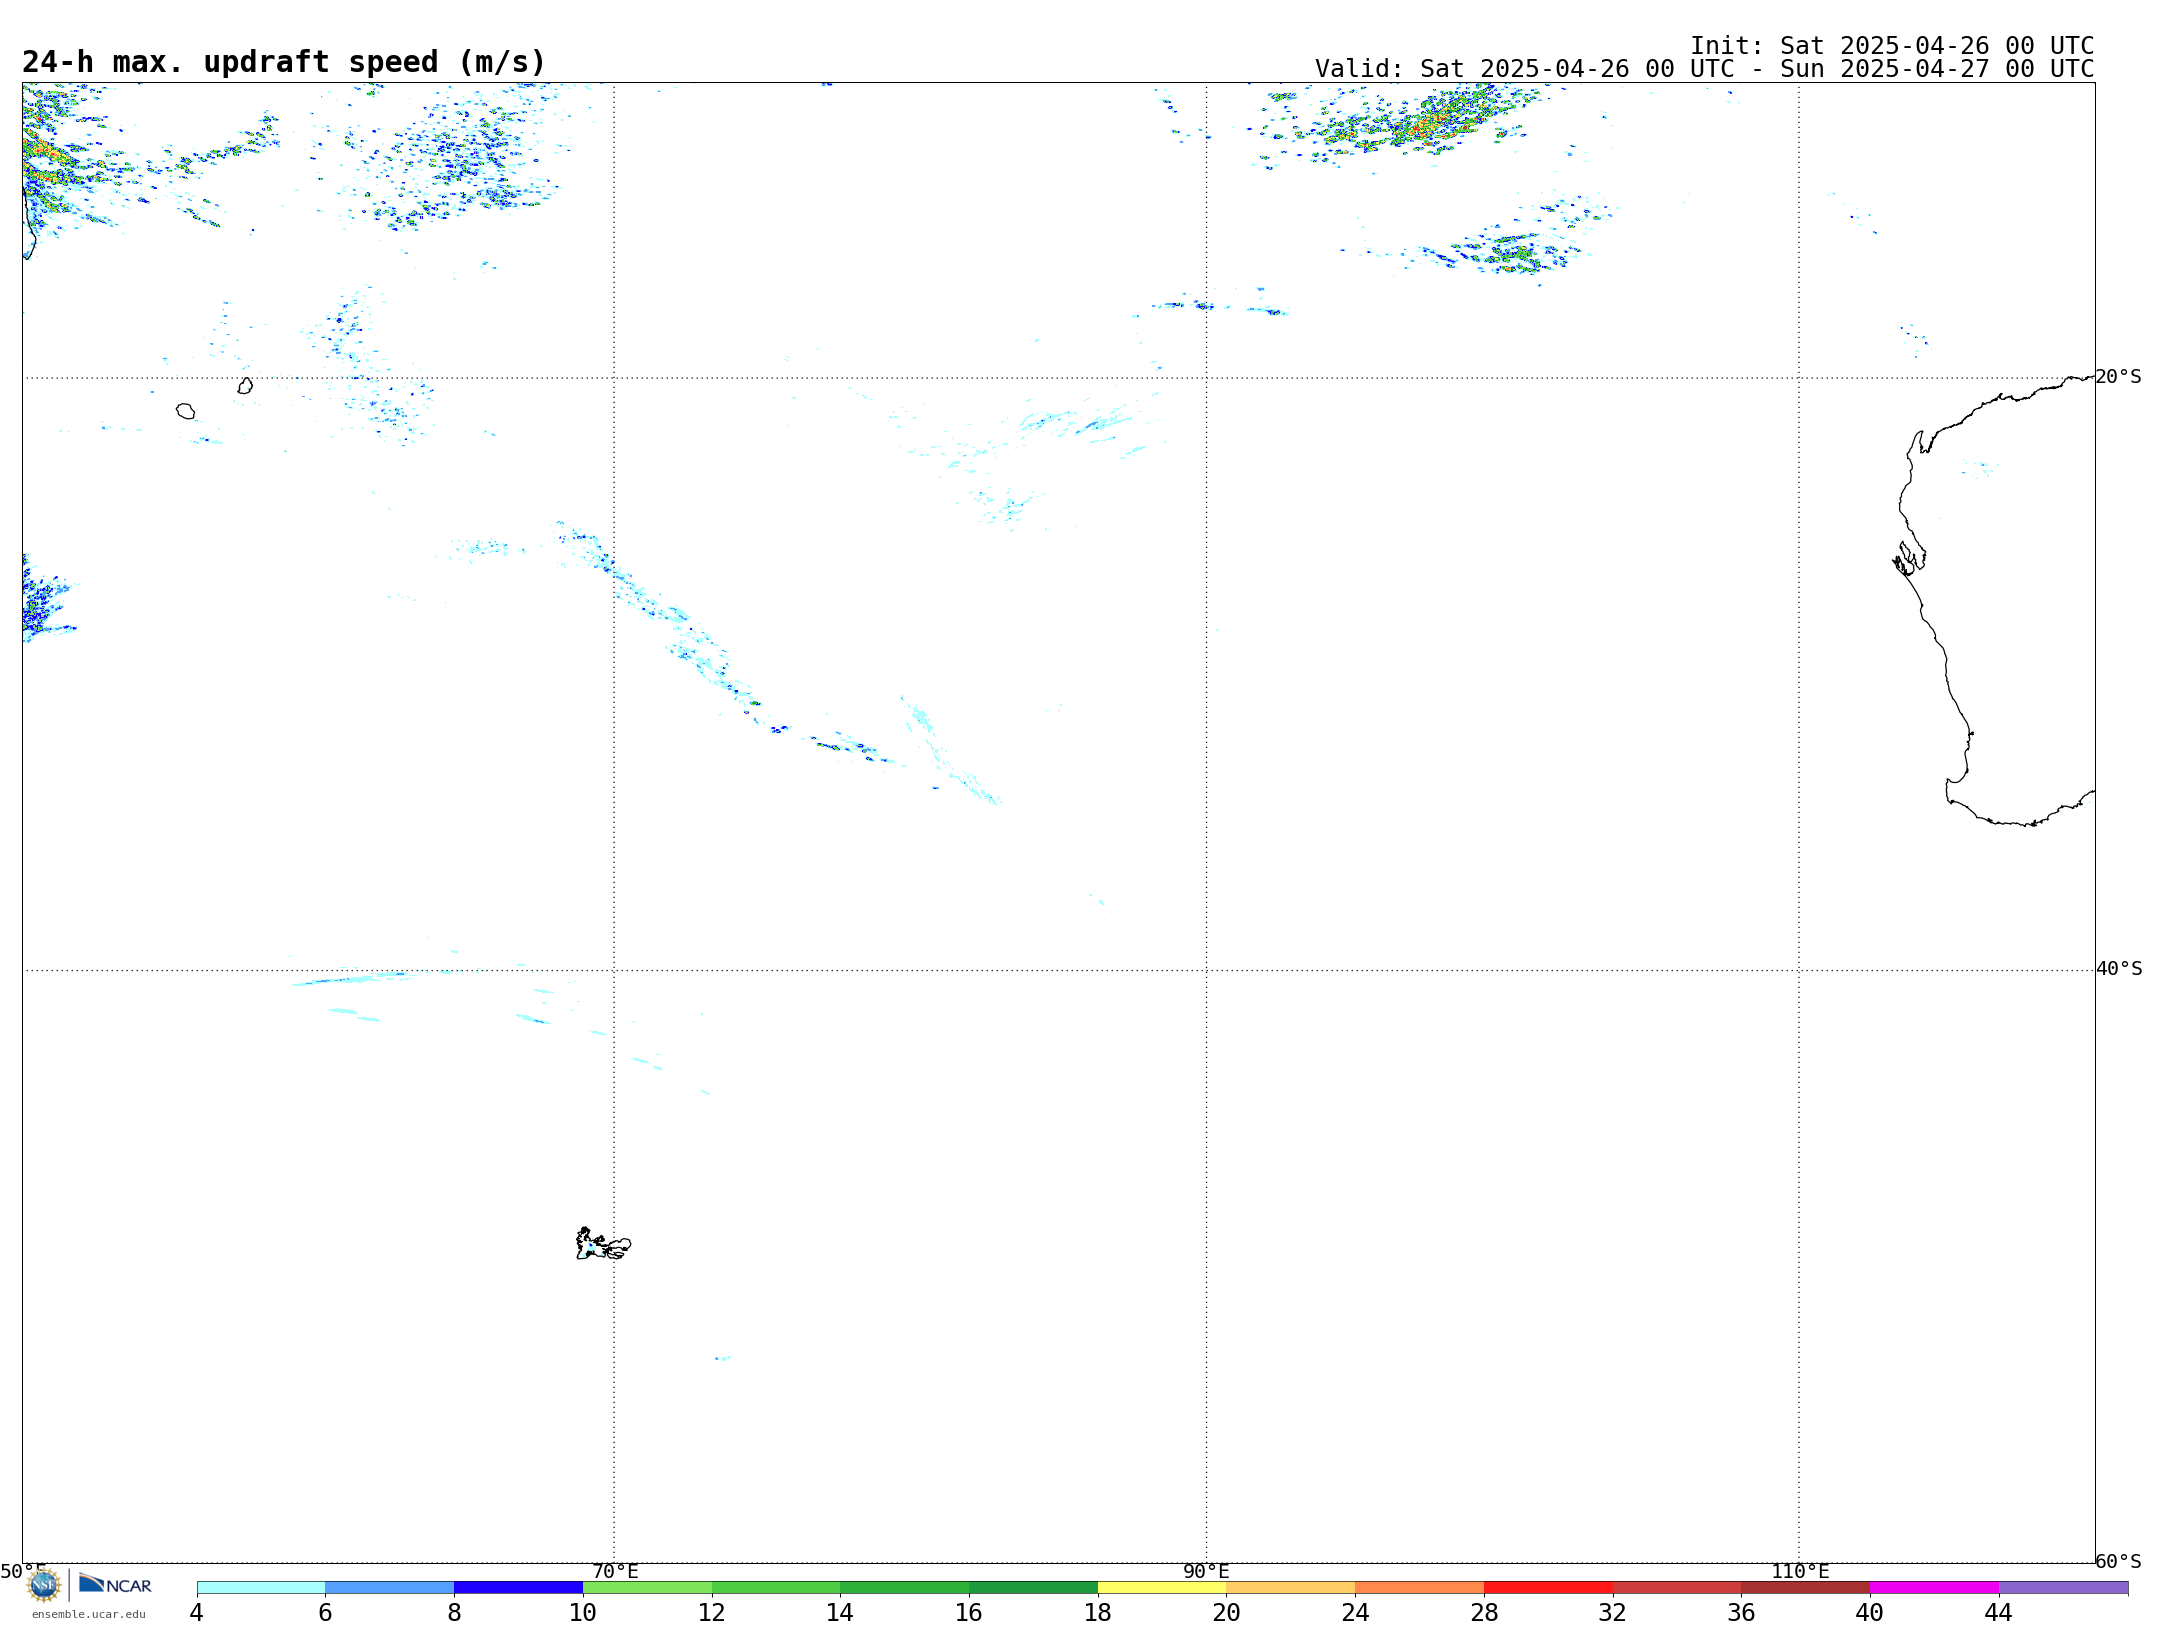The height and width of the screenshot is (1626, 2160).
Task: Click the light cyan 4-6 colorbar segment
Action: [261, 1587]
